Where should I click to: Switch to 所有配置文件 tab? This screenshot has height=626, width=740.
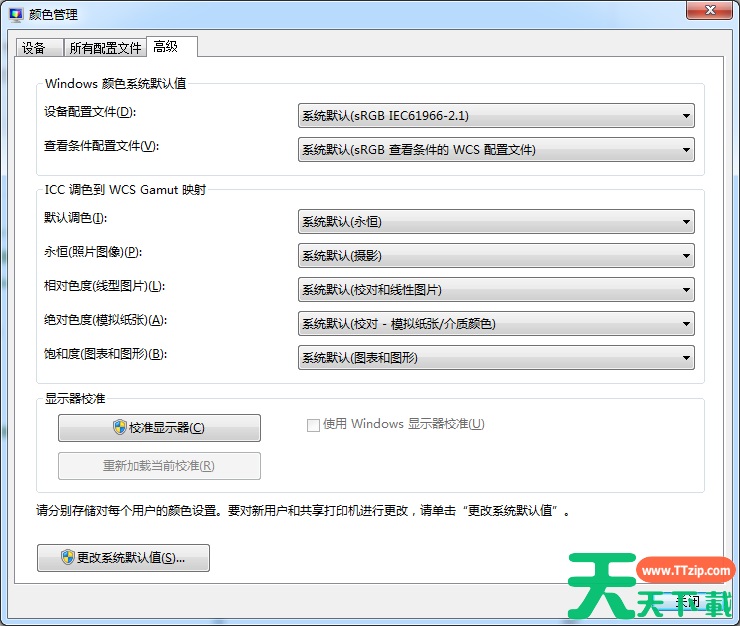coord(105,48)
